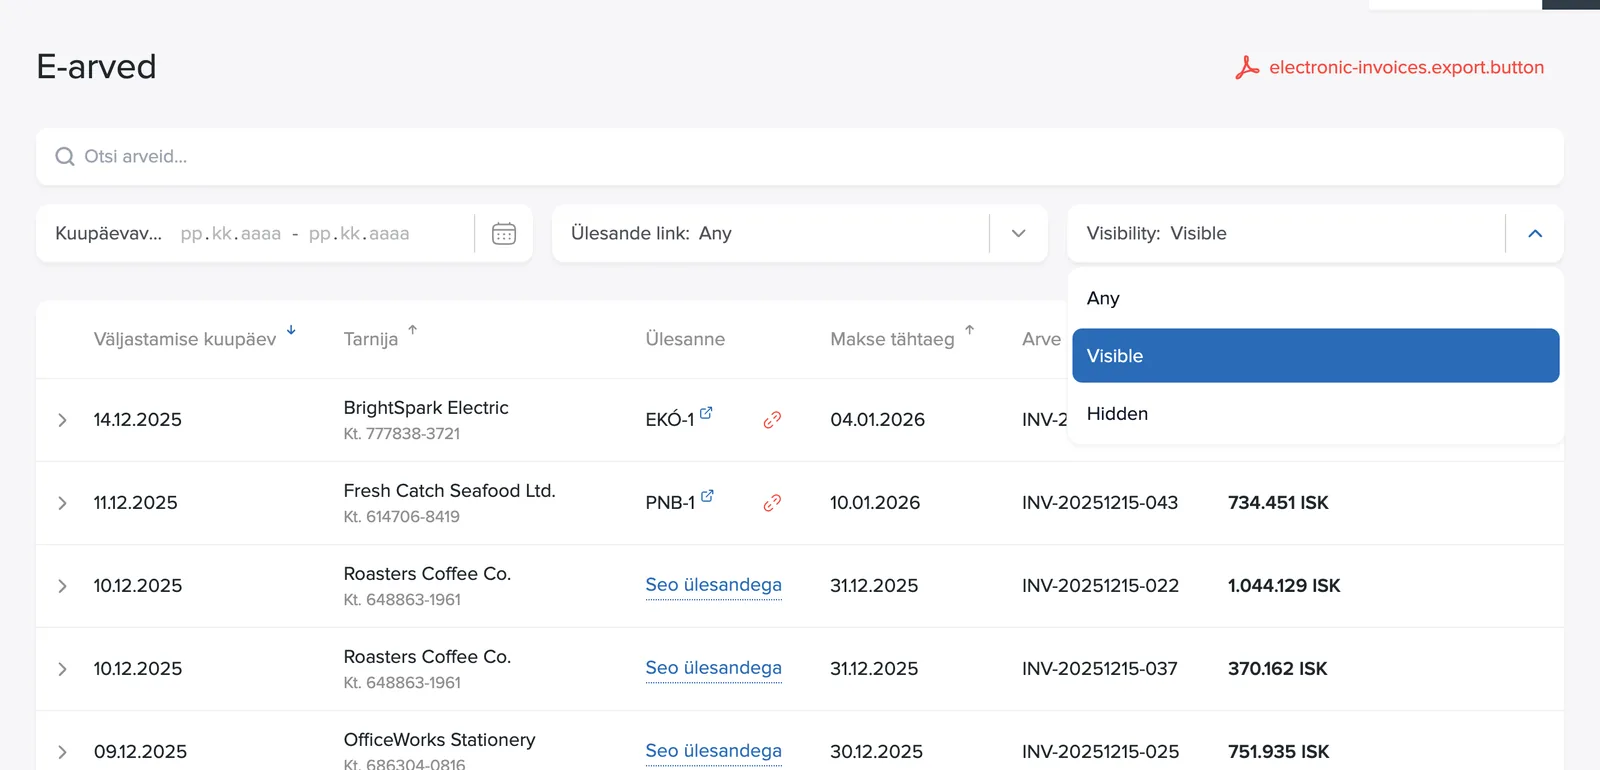
Task: Click Fresh Catch Seafood Ltd. supplier name
Action: (x=449, y=491)
